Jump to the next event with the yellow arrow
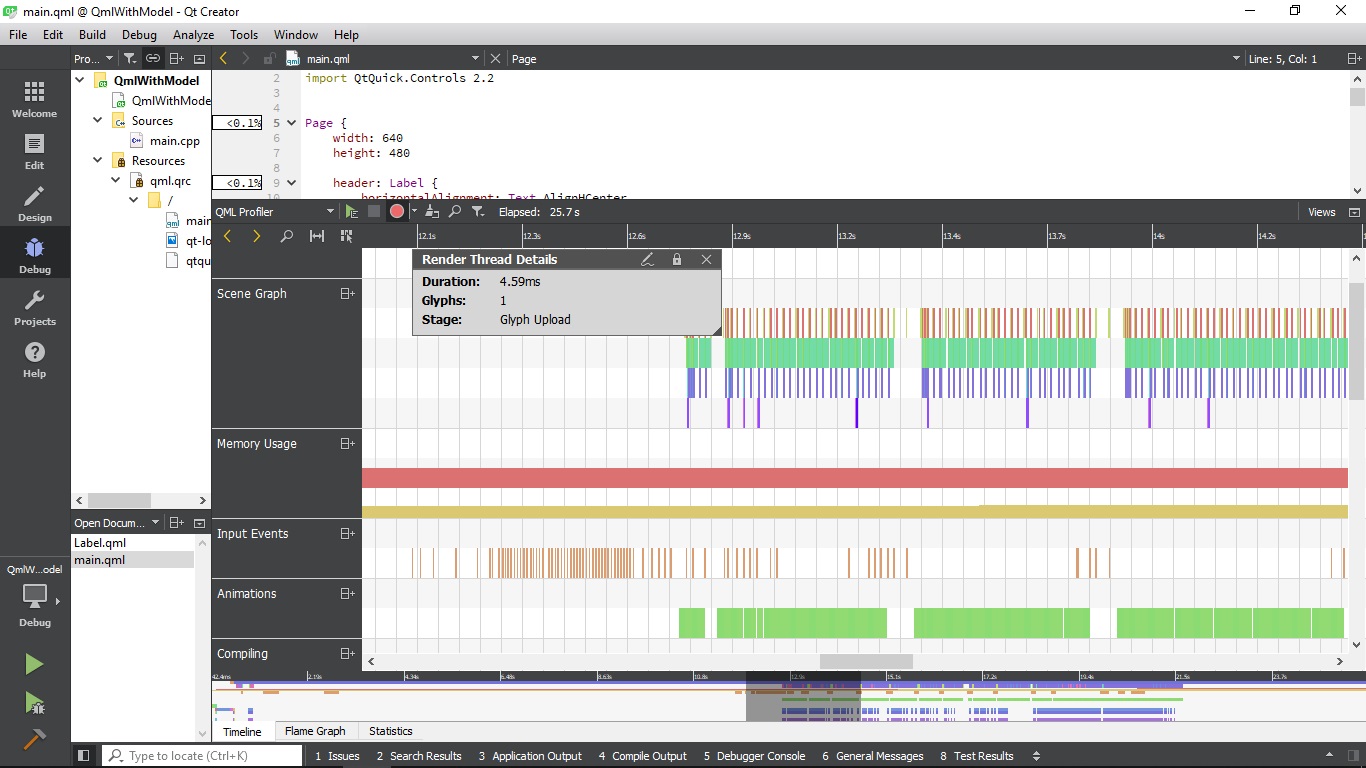The image size is (1366, 768). click(x=257, y=236)
